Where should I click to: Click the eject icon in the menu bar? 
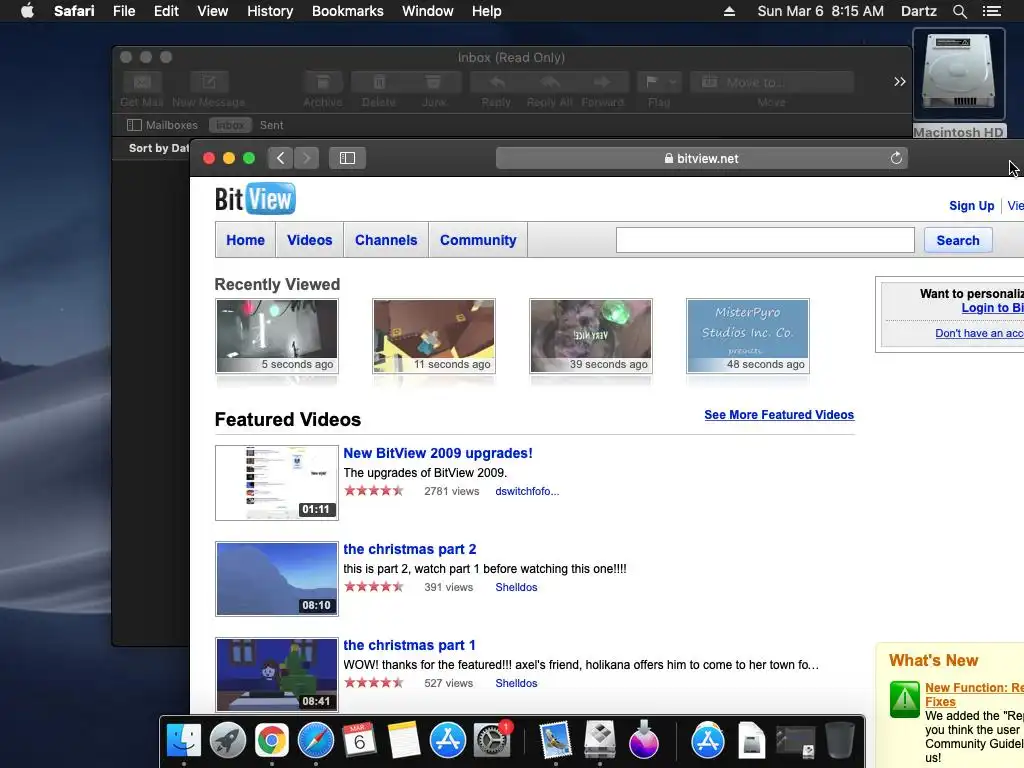click(729, 11)
